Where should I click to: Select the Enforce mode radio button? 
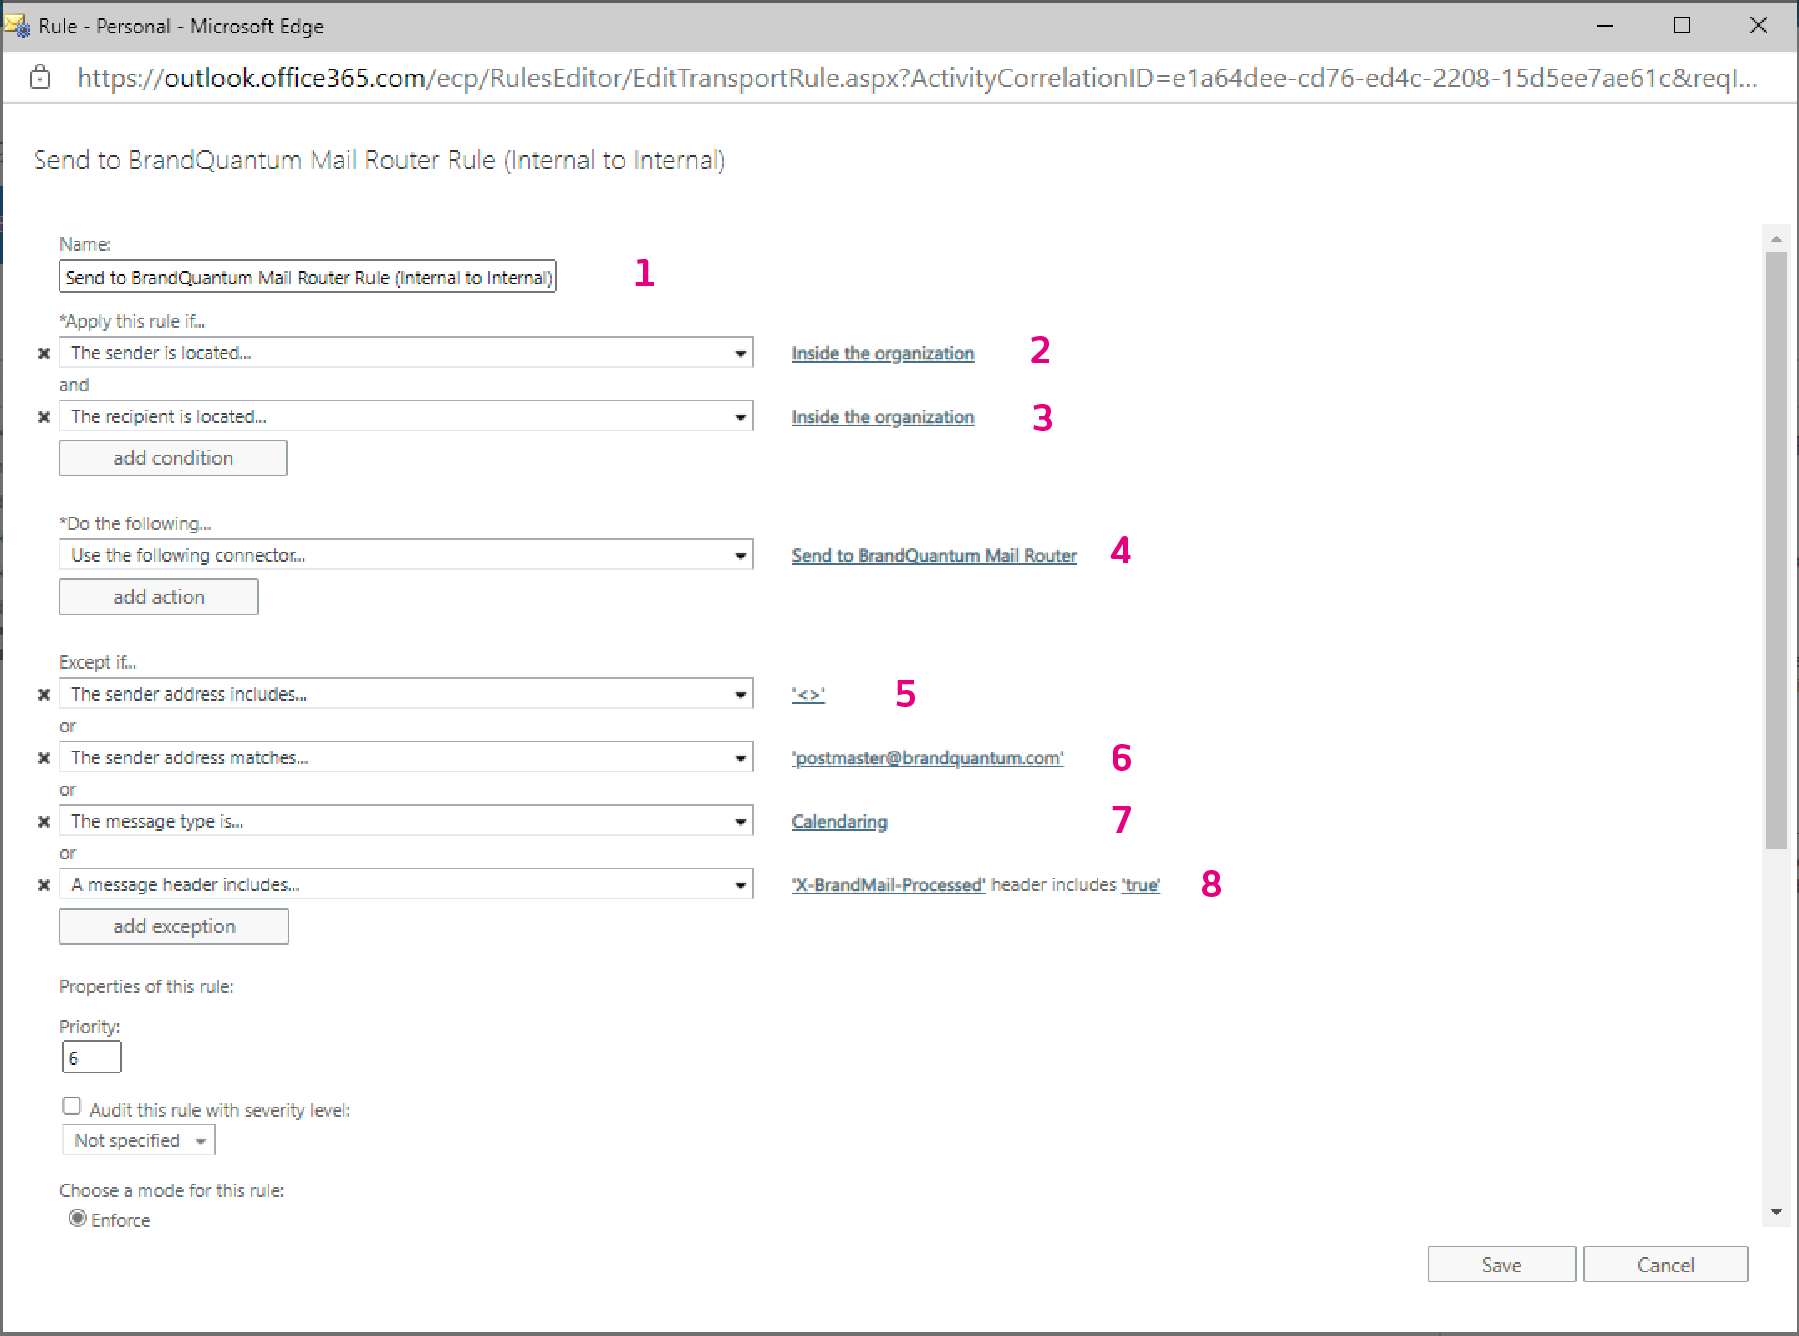pos(77,1218)
